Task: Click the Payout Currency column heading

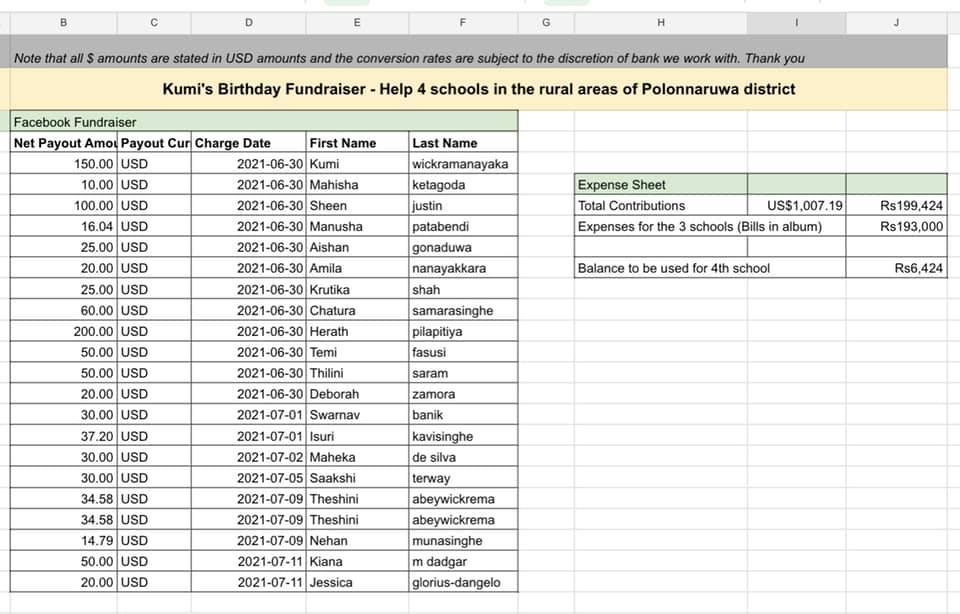Action: click(154, 143)
